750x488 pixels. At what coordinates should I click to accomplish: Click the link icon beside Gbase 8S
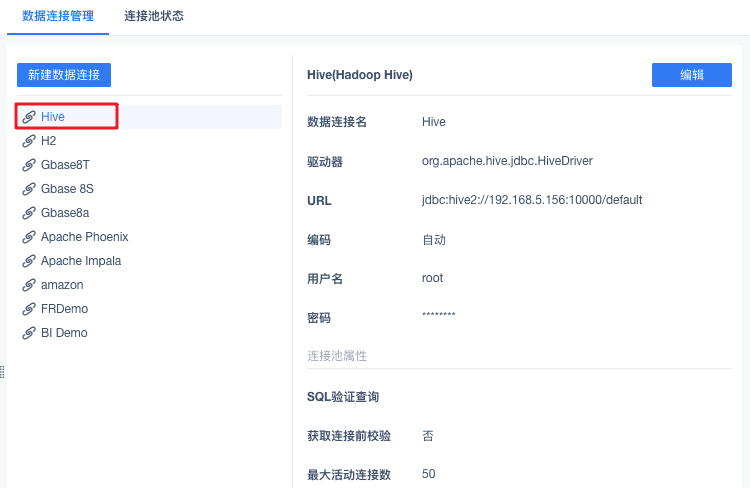(29, 189)
